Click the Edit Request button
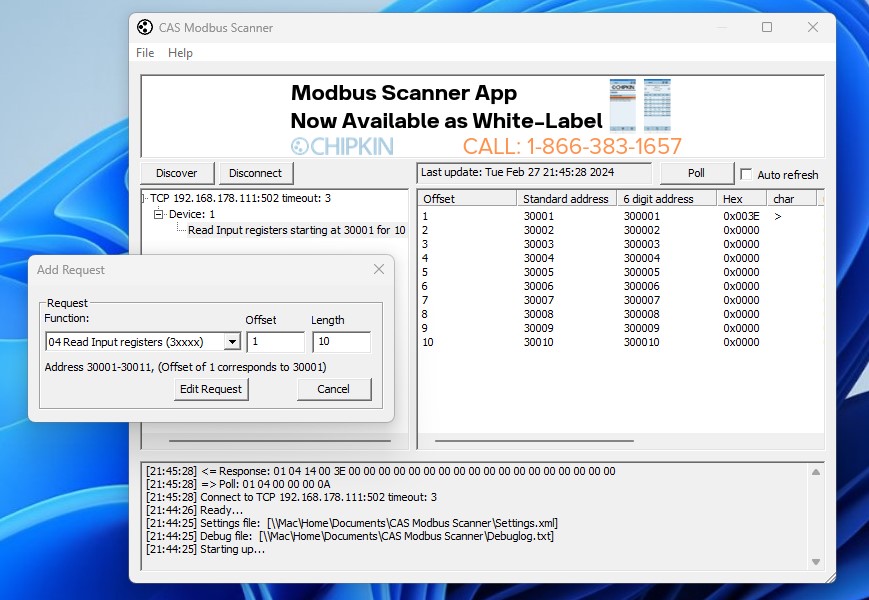This screenshot has height=600, width=869. [211, 389]
